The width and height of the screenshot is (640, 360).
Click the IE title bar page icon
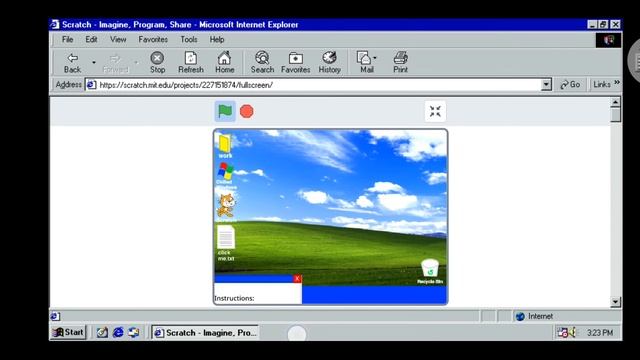click(x=54, y=24)
